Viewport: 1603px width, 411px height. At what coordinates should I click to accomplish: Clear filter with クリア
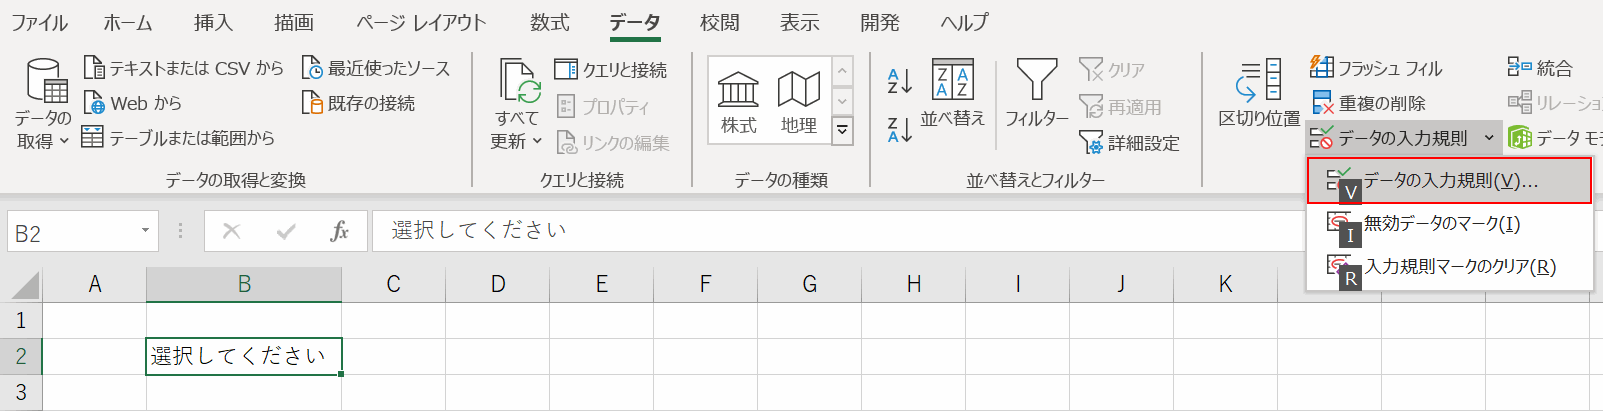coord(1112,69)
